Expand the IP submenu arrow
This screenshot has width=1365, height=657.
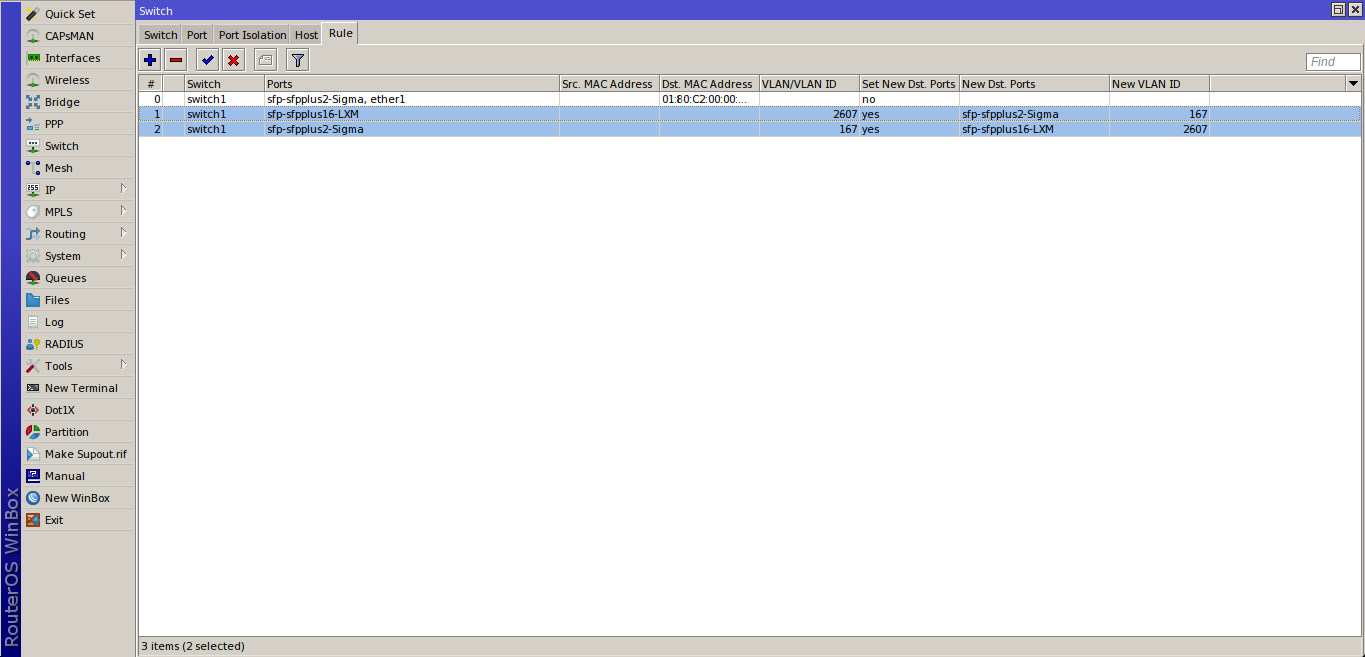pos(124,189)
